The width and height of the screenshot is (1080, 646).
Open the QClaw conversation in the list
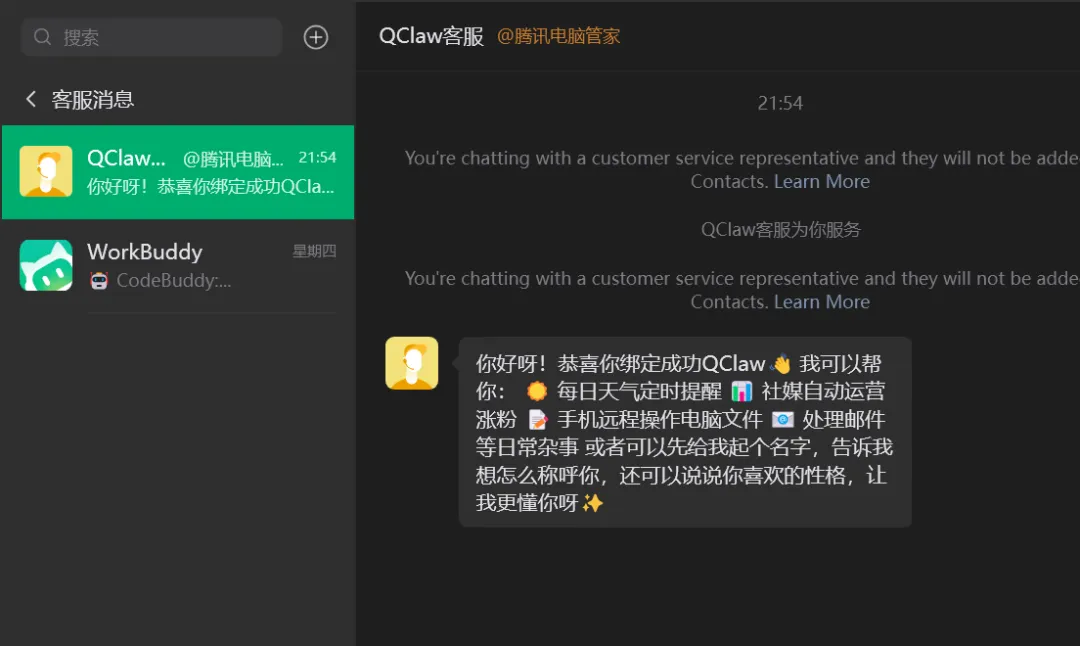coord(178,172)
